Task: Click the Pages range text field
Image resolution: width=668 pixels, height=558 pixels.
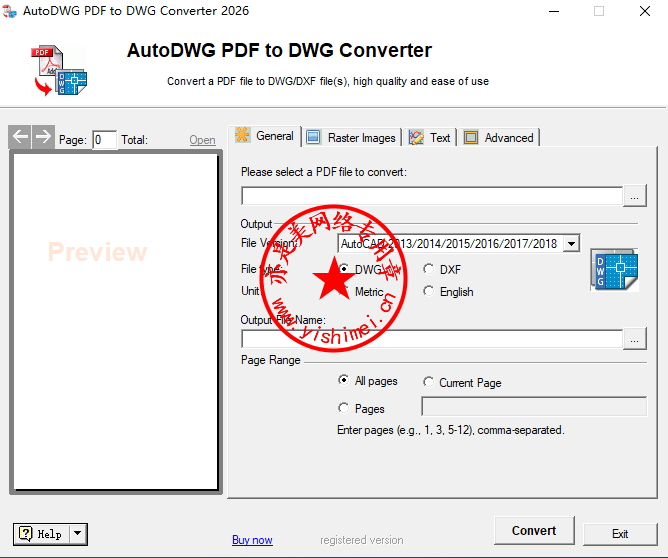Action: point(534,406)
